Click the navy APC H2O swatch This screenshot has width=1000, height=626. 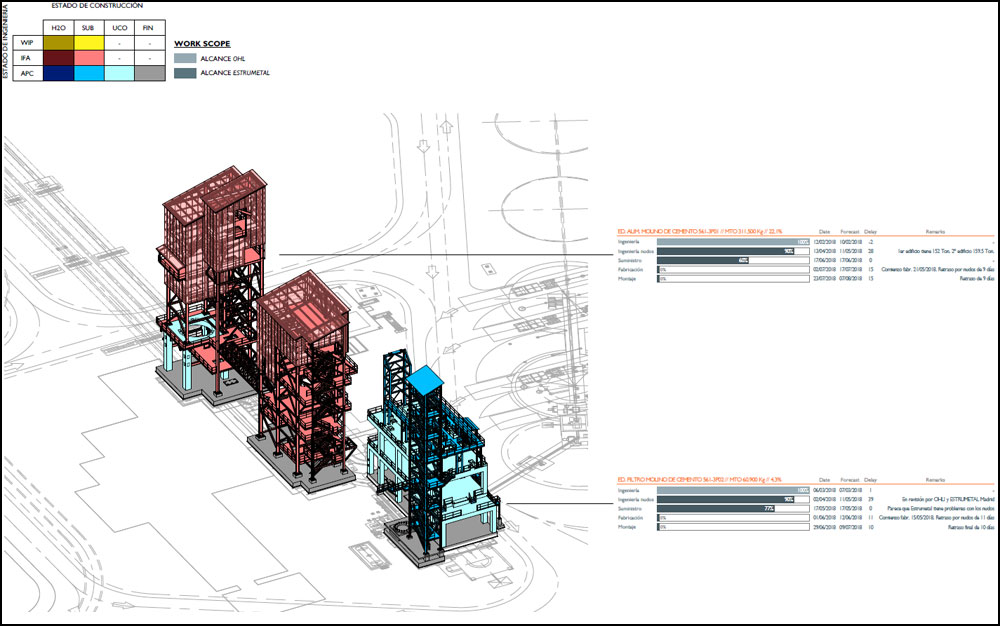click(x=57, y=73)
